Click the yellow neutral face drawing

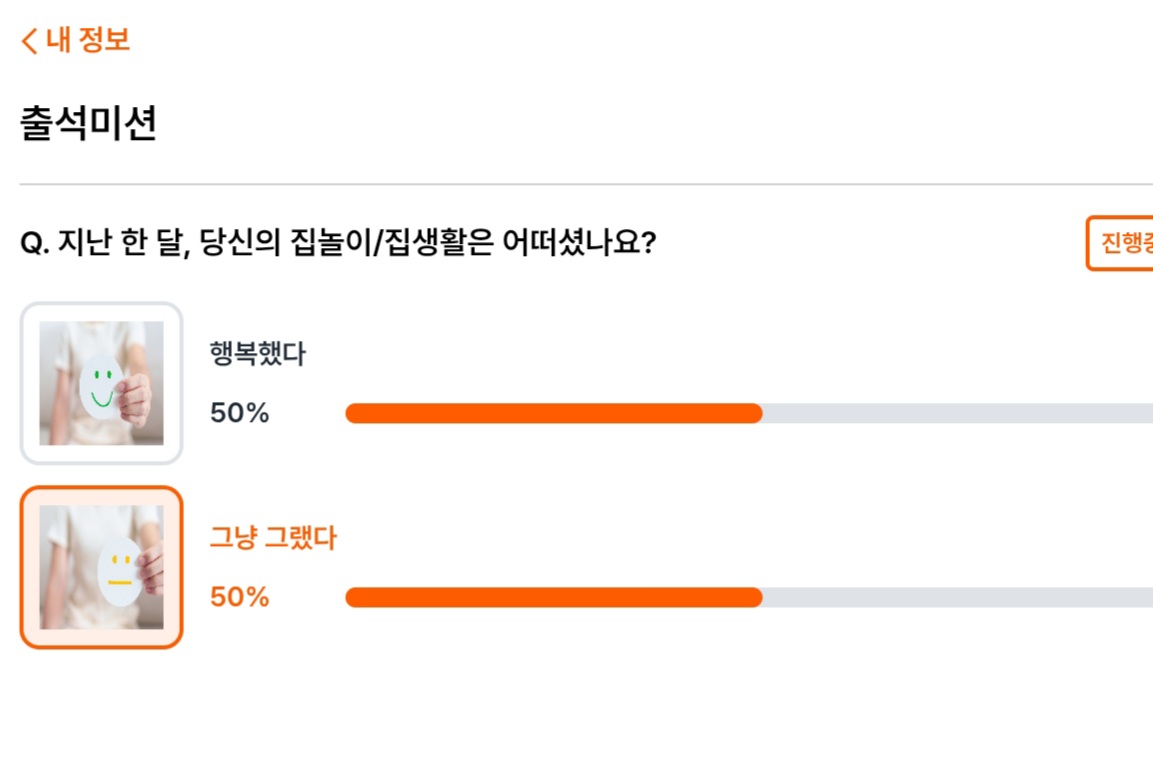[120, 571]
